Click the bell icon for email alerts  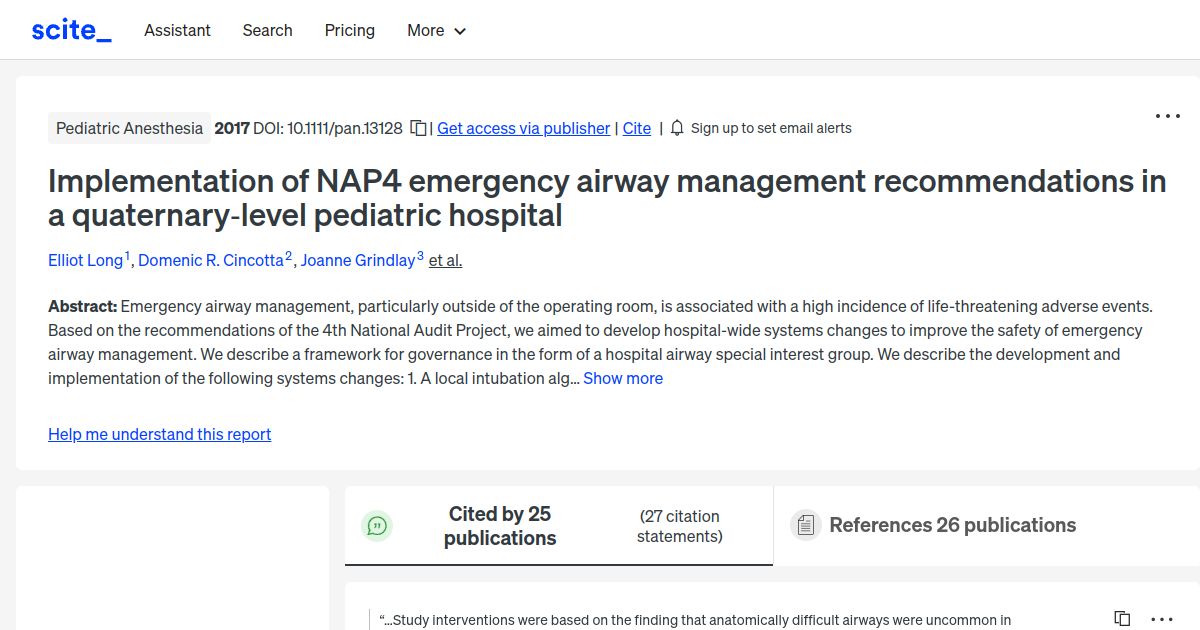677,127
